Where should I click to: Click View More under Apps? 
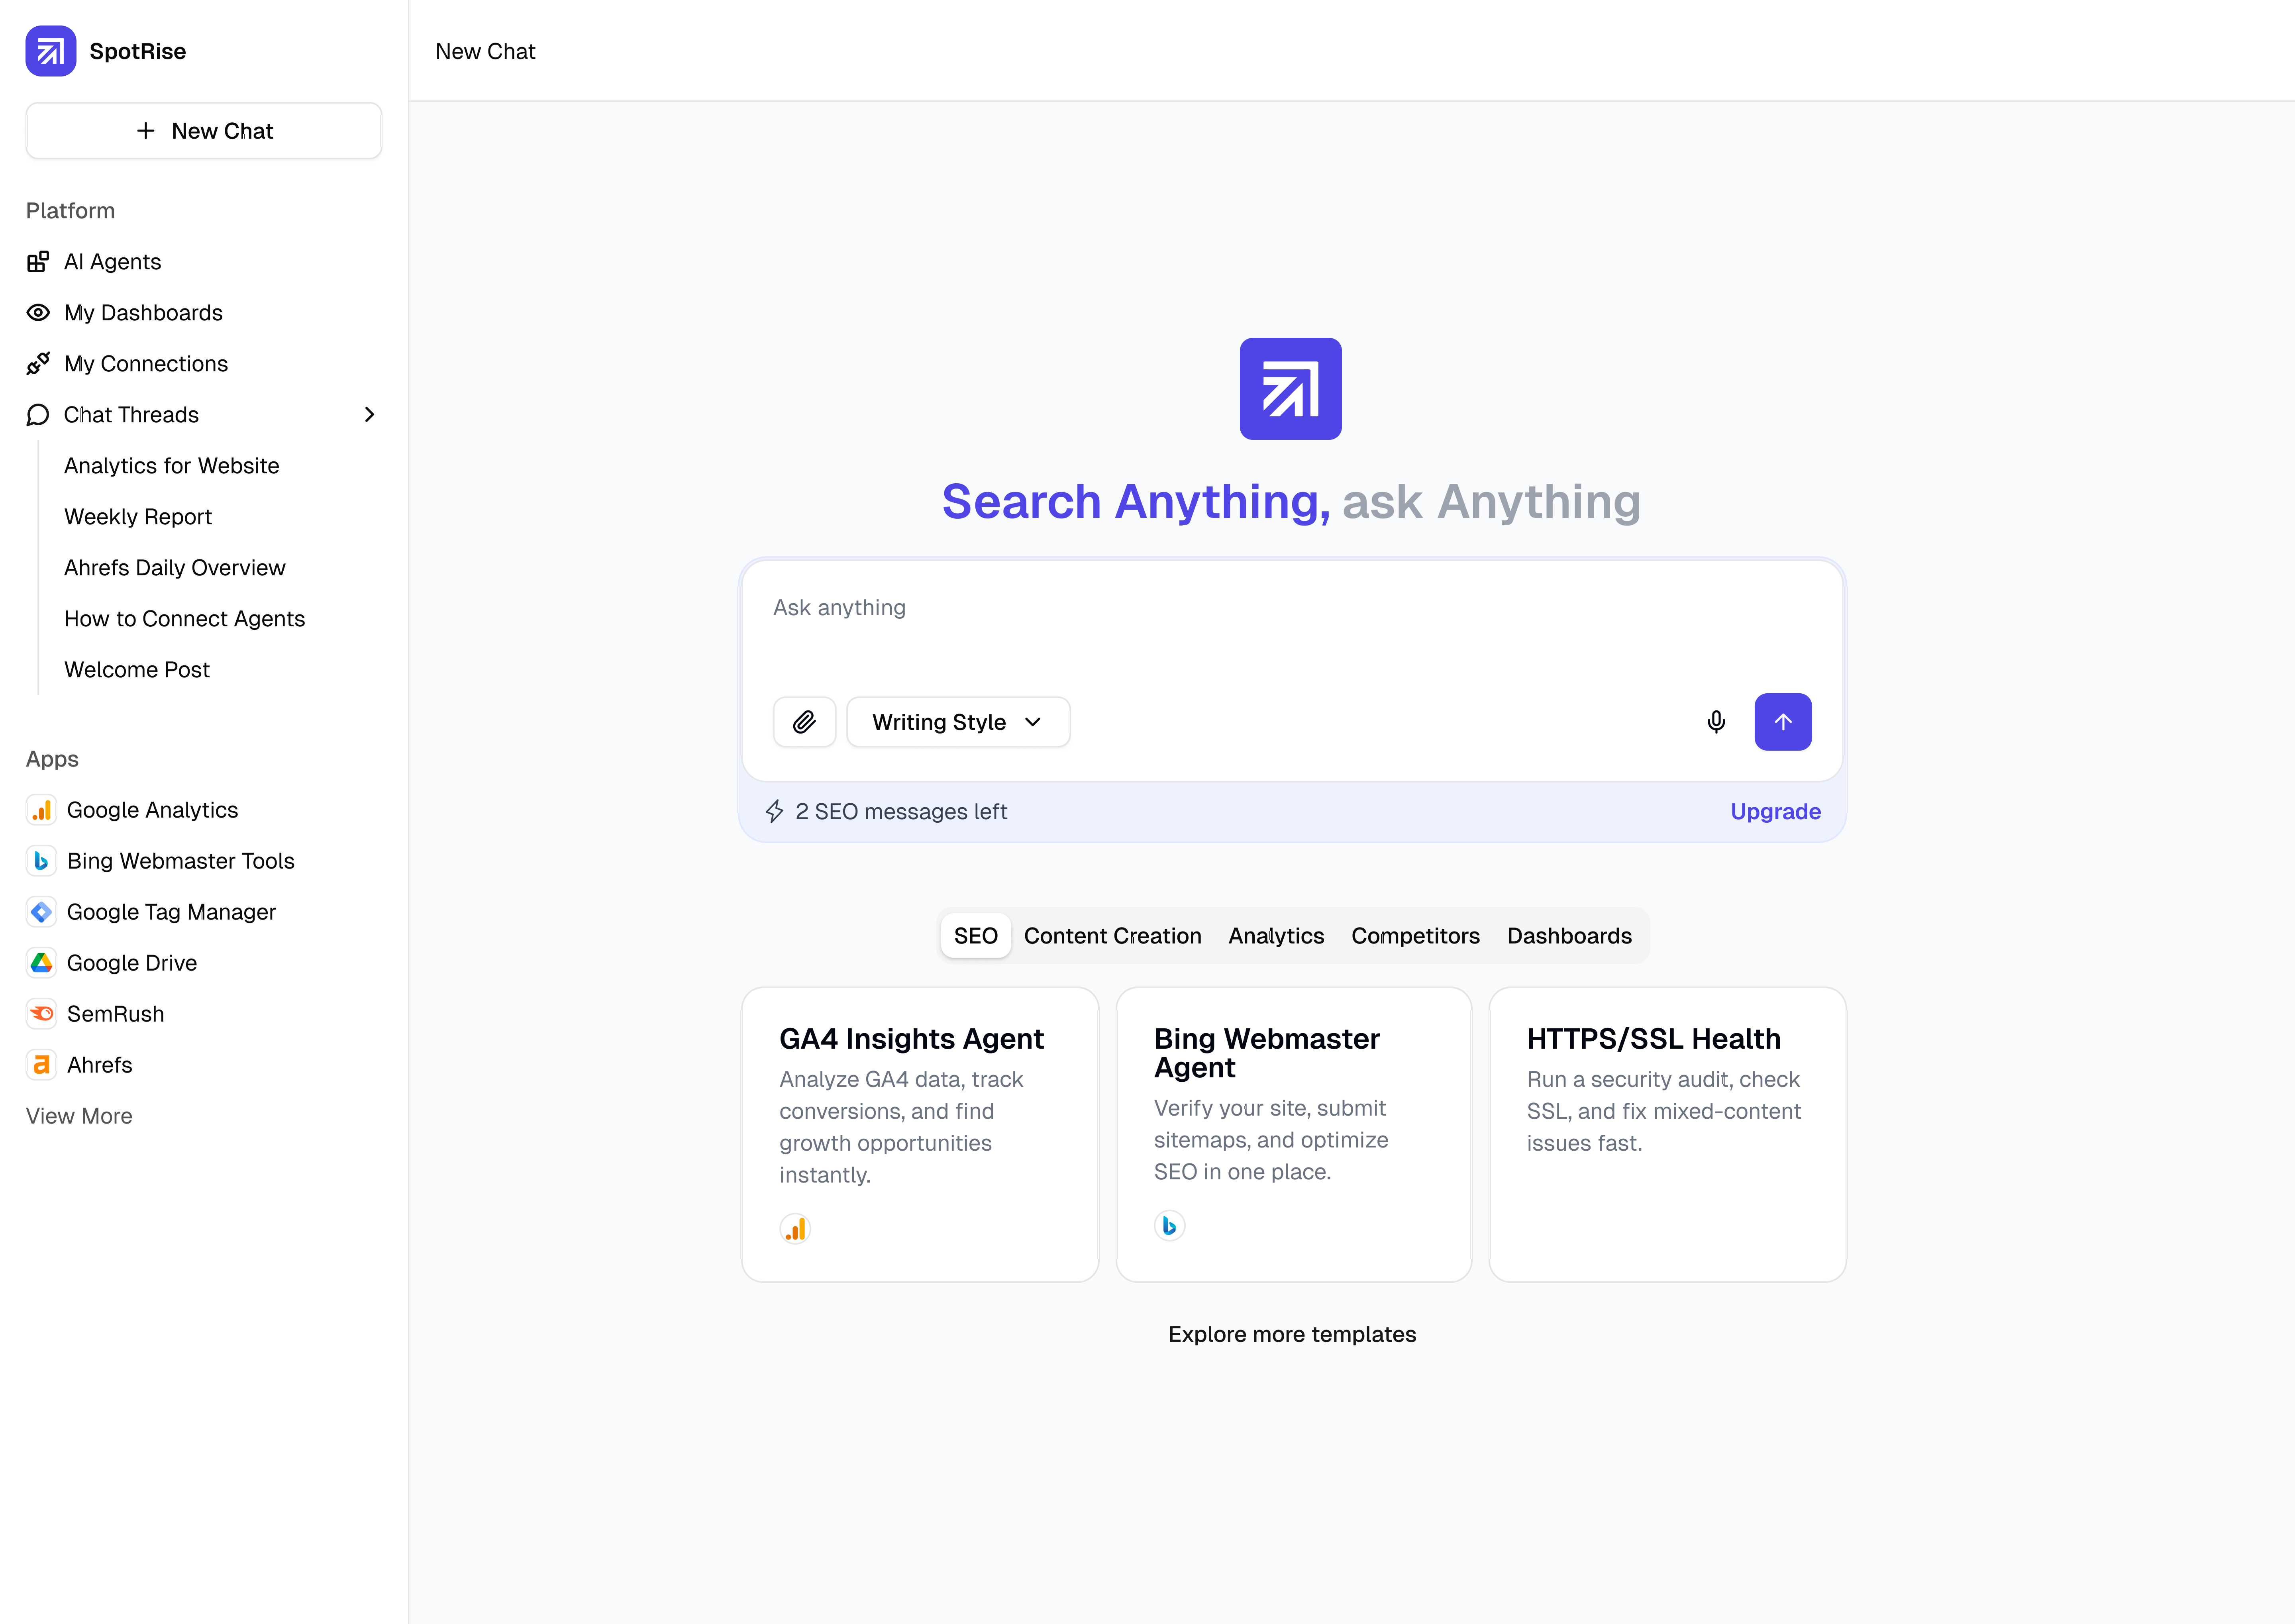point(79,1116)
